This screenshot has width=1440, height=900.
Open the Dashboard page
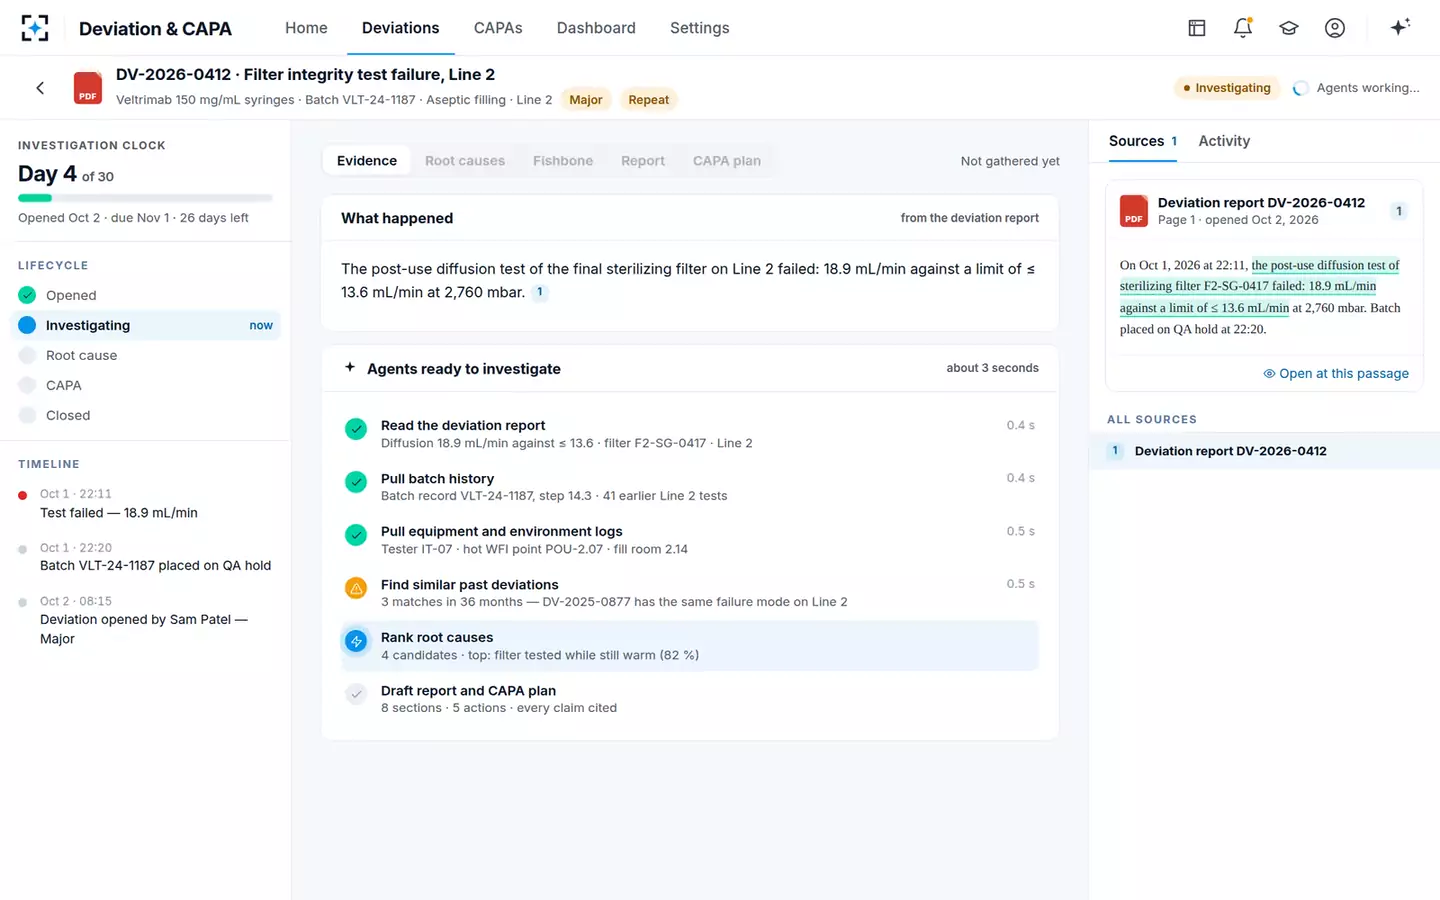596,28
